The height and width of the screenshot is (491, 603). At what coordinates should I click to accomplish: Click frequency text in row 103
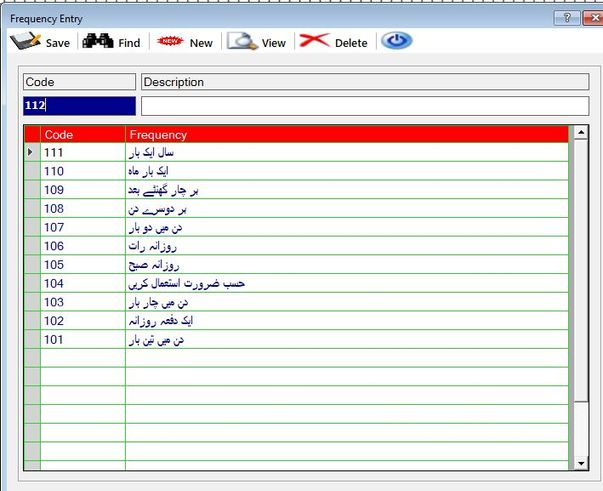point(158,303)
